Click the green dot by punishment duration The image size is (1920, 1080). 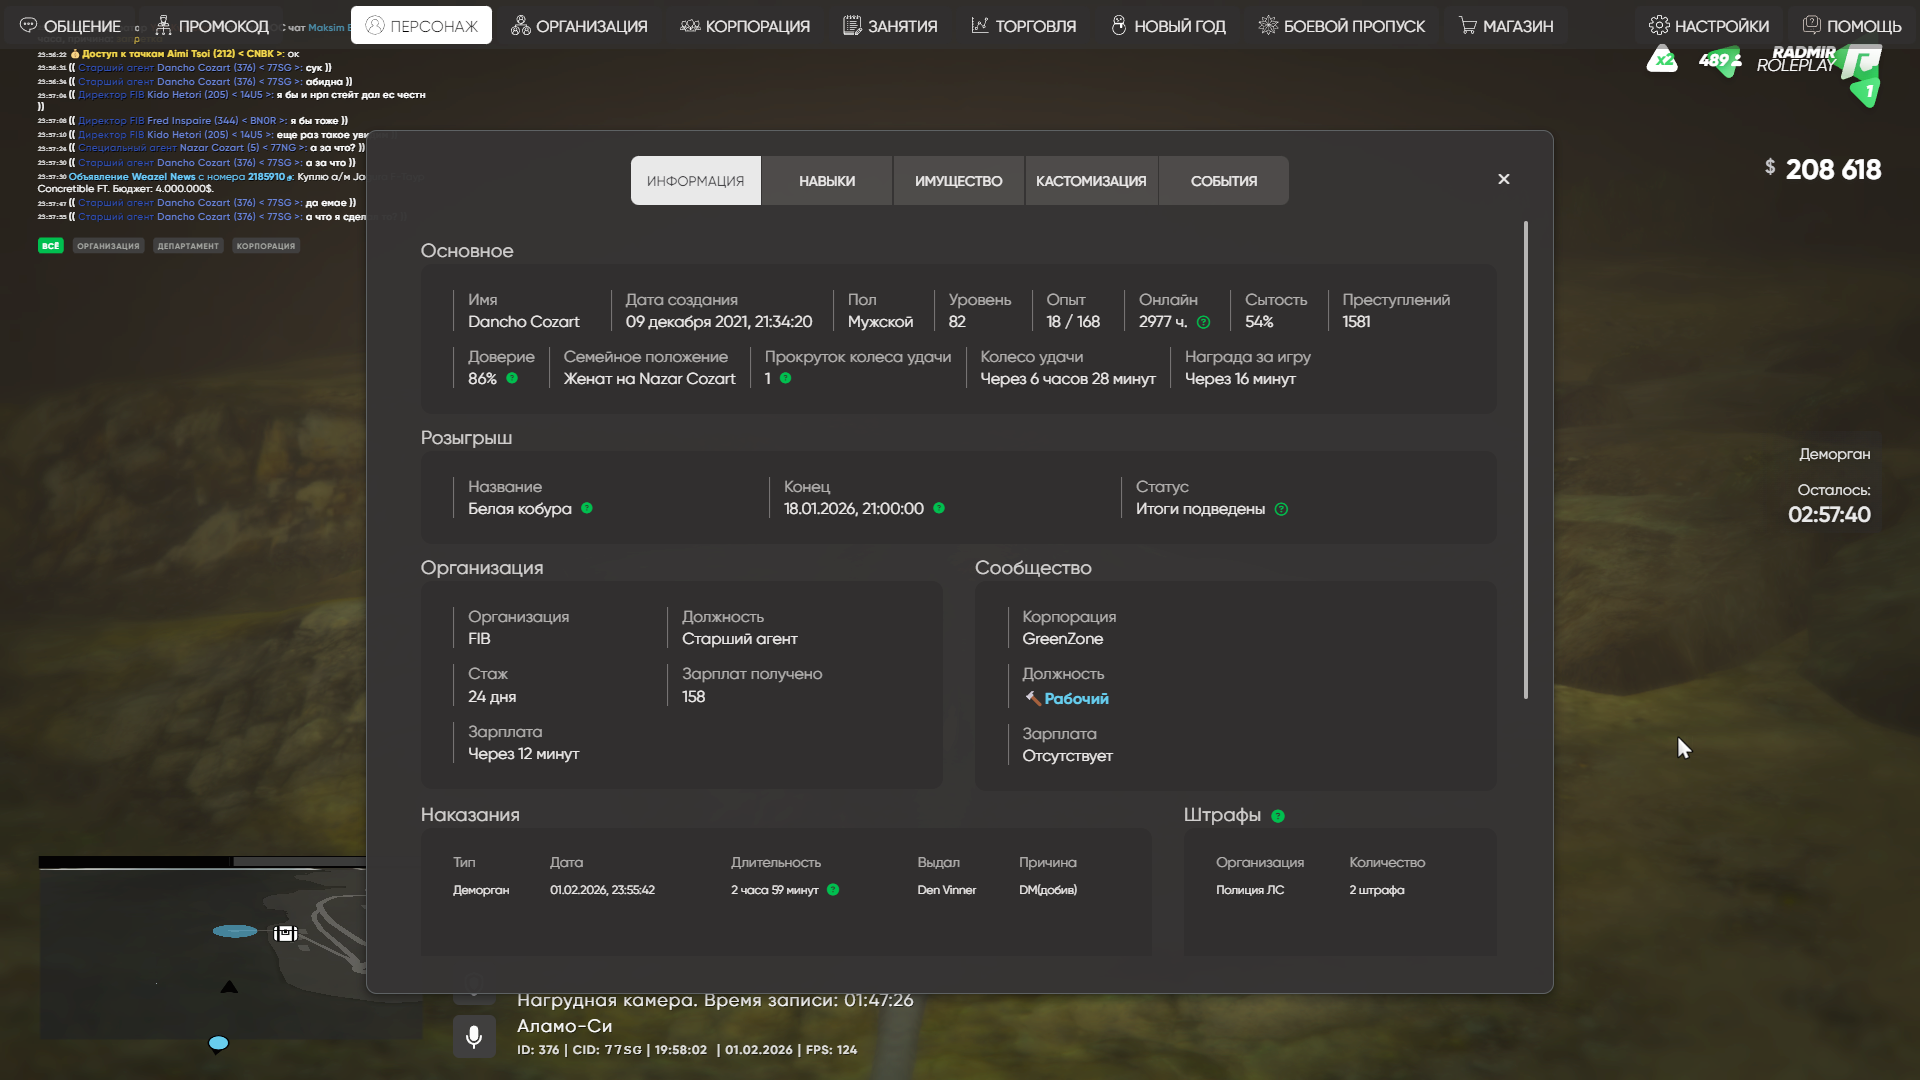[x=833, y=890]
